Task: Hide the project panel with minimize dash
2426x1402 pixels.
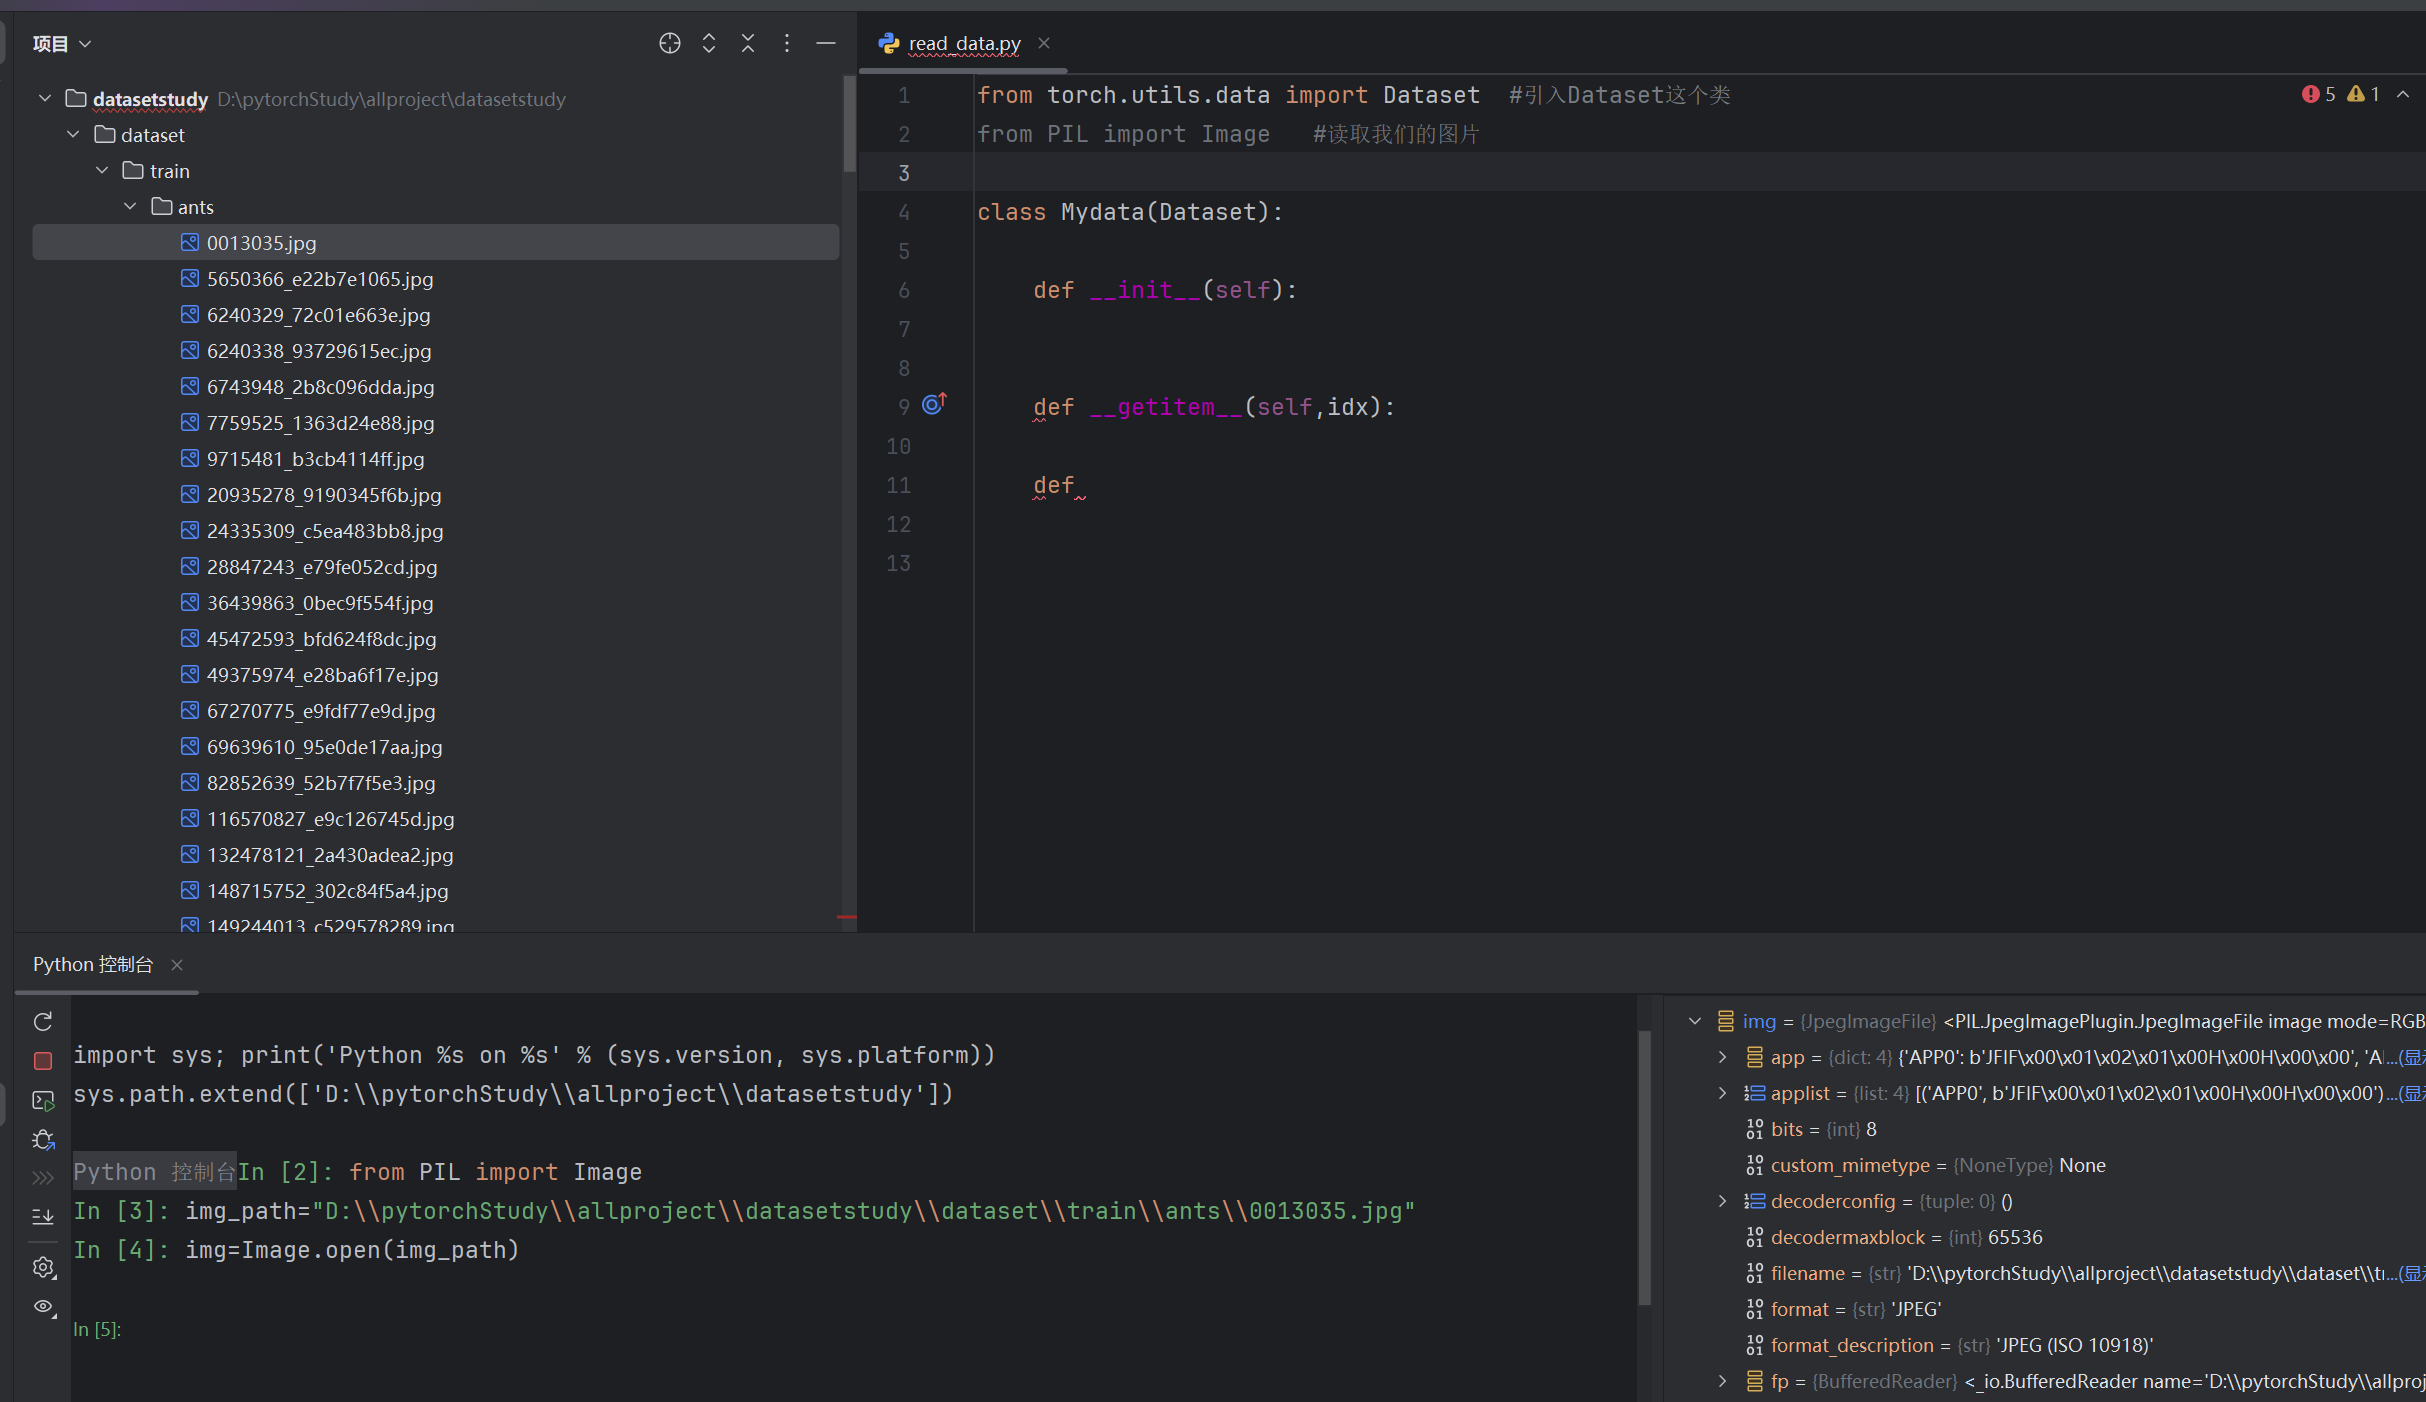Action: pos(825,43)
